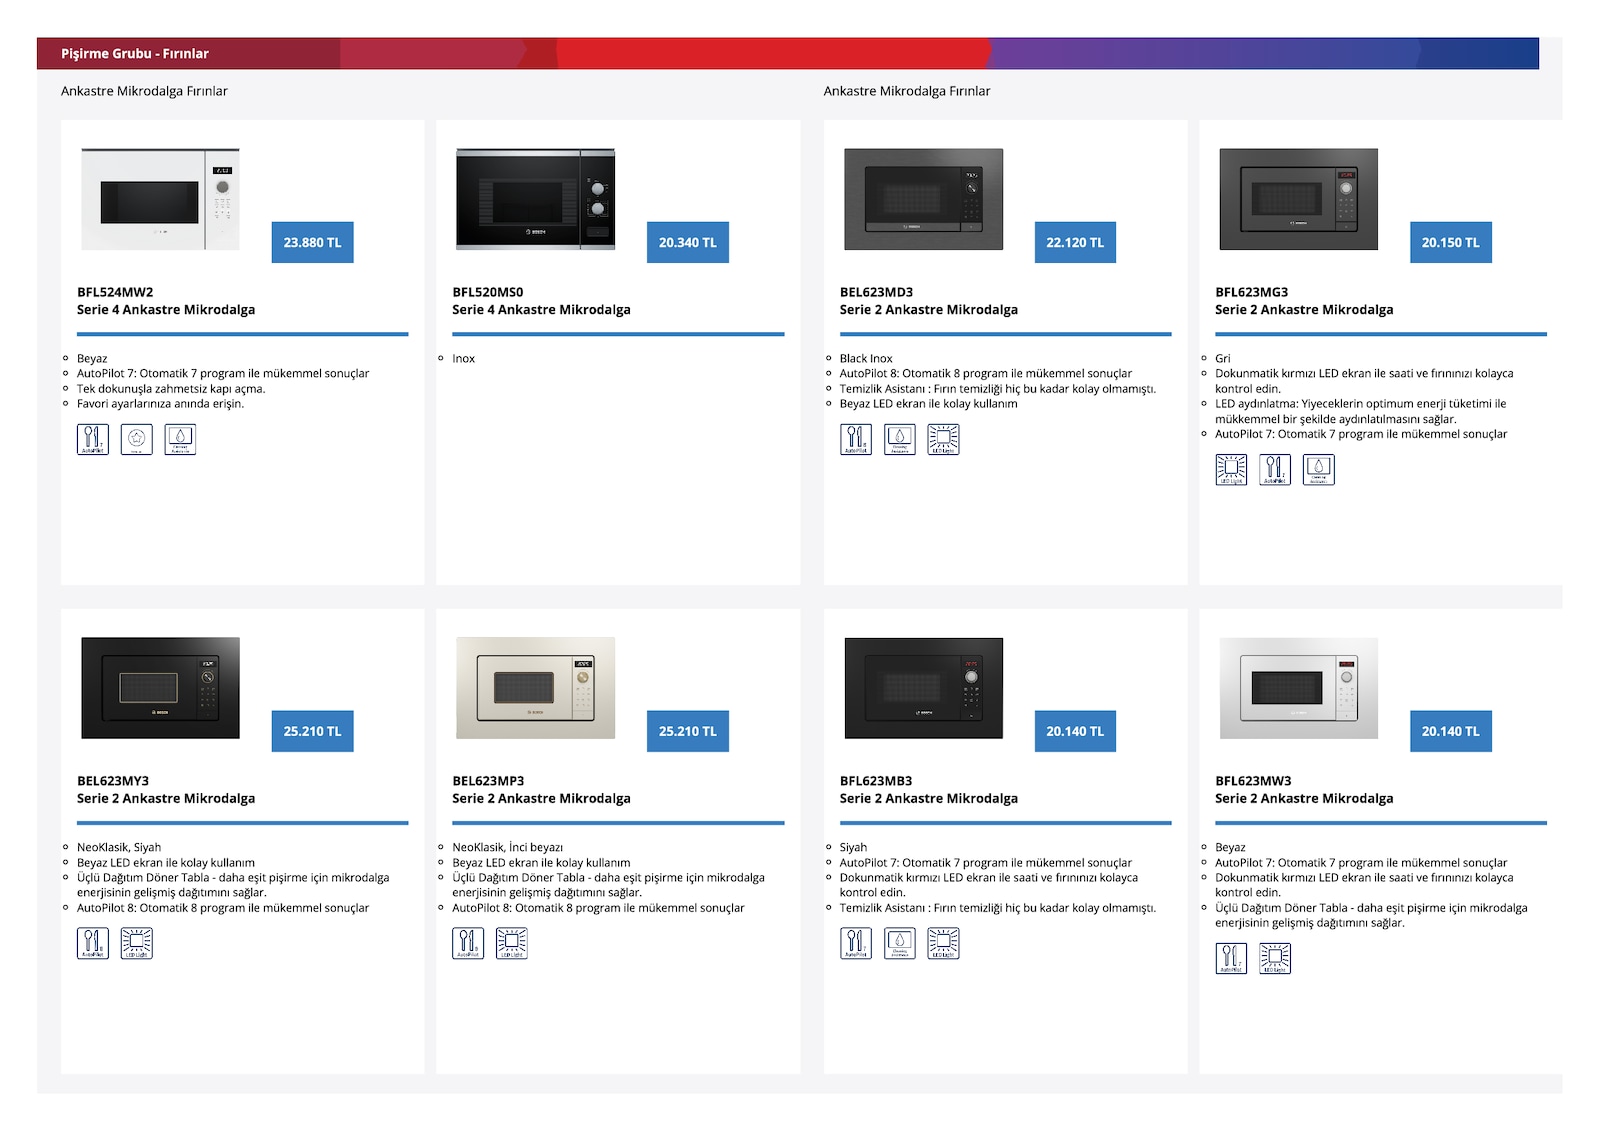Click the 23.880 TL price tag
Viewport: 1600px width, 1131px height.
click(x=312, y=242)
